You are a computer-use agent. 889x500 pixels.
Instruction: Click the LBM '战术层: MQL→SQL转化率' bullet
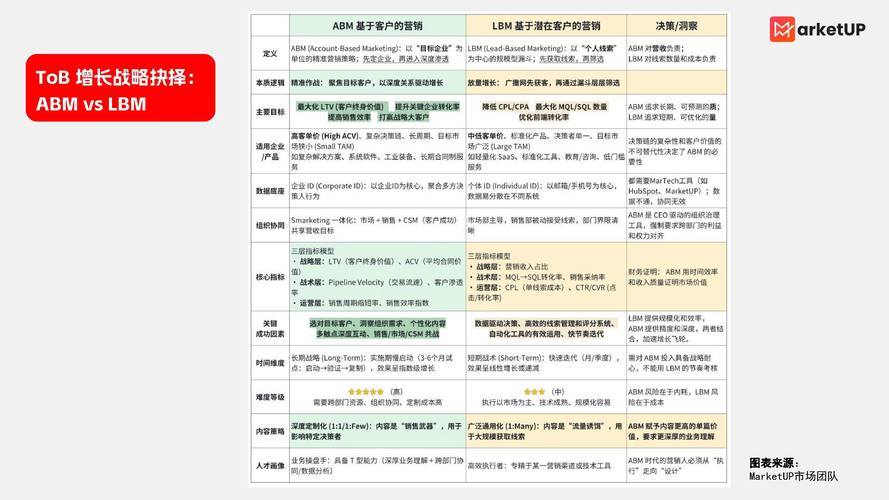tap(537, 277)
